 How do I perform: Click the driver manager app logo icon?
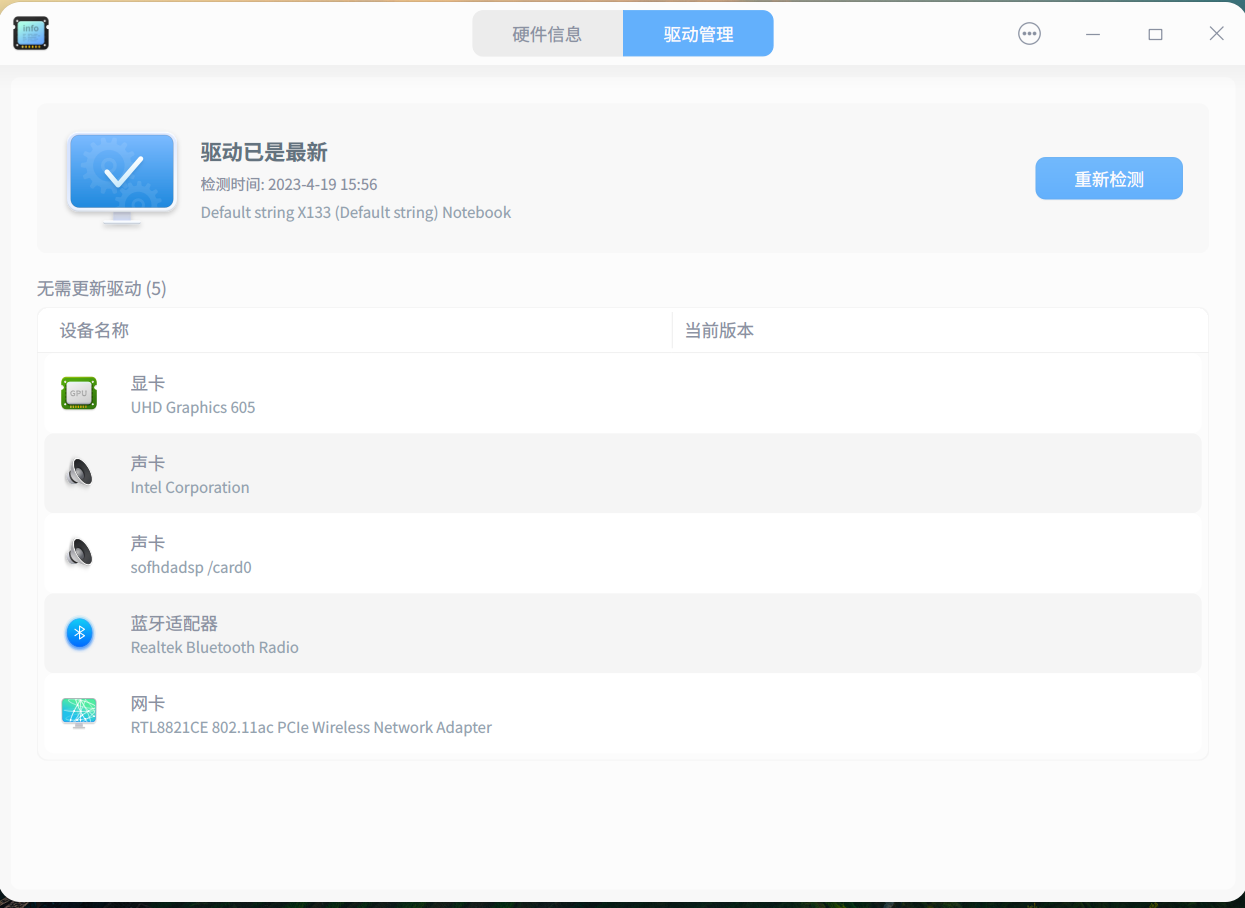[x=30, y=33]
